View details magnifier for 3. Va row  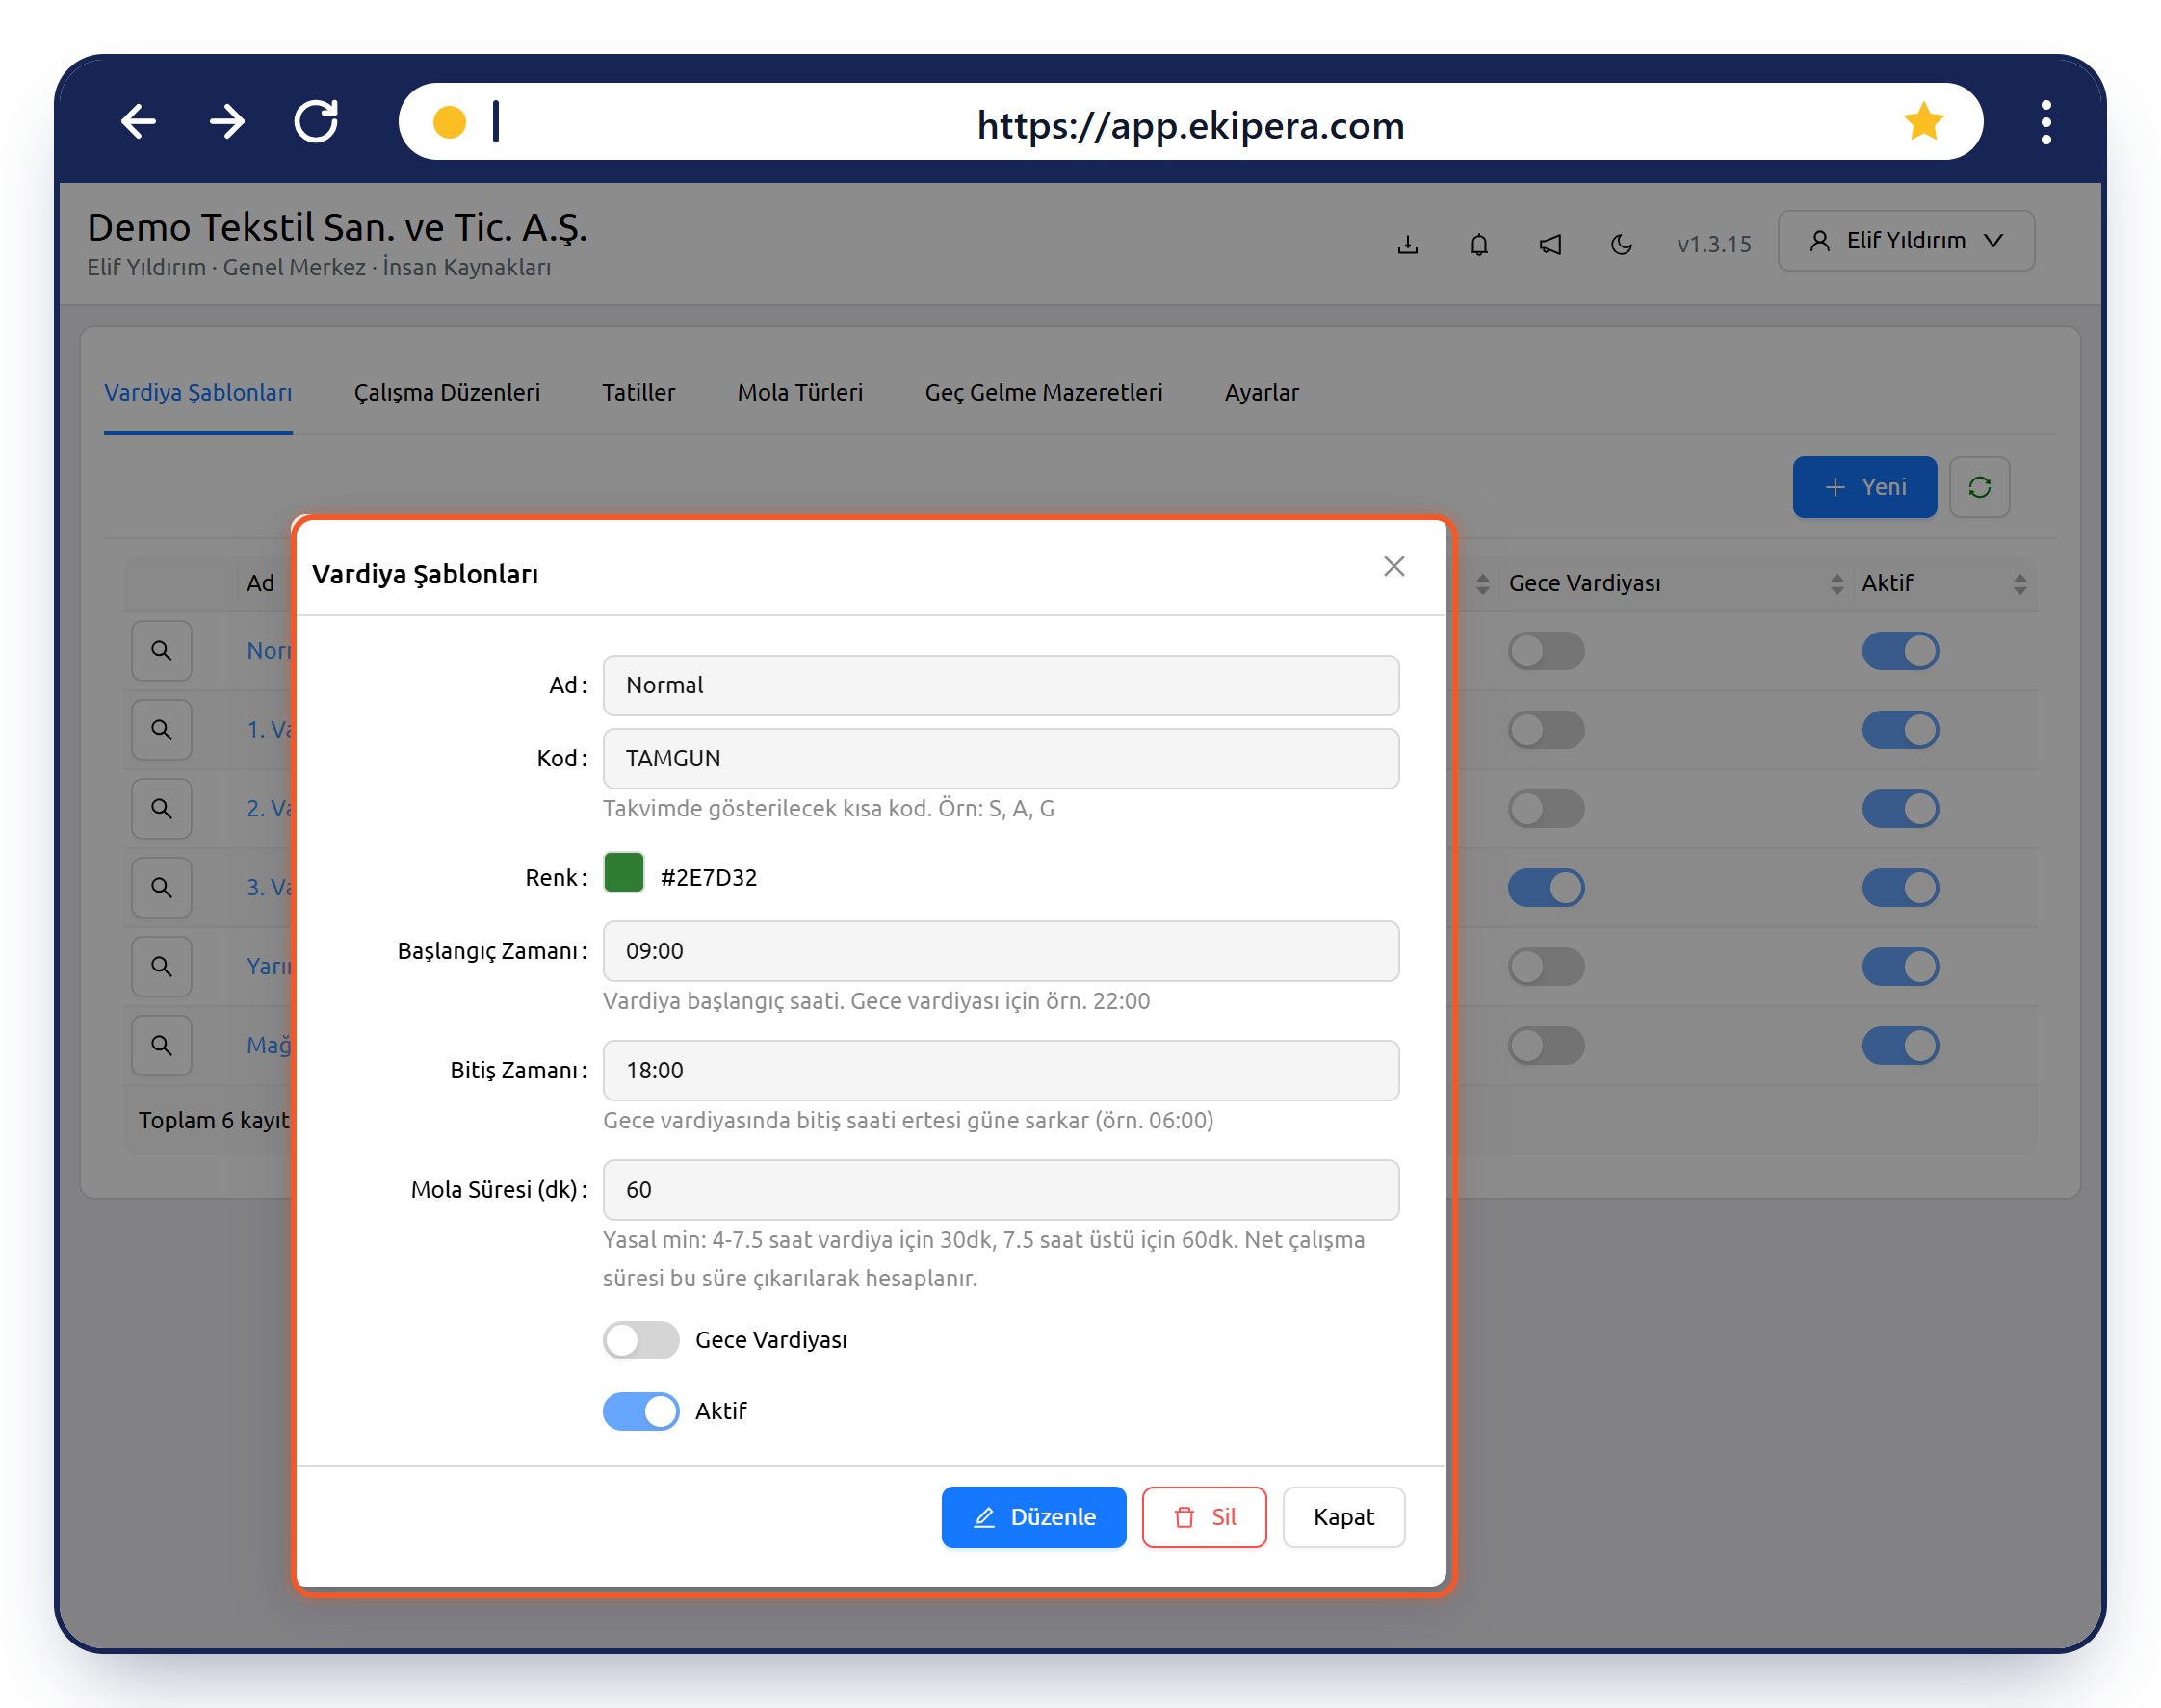click(x=161, y=887)
